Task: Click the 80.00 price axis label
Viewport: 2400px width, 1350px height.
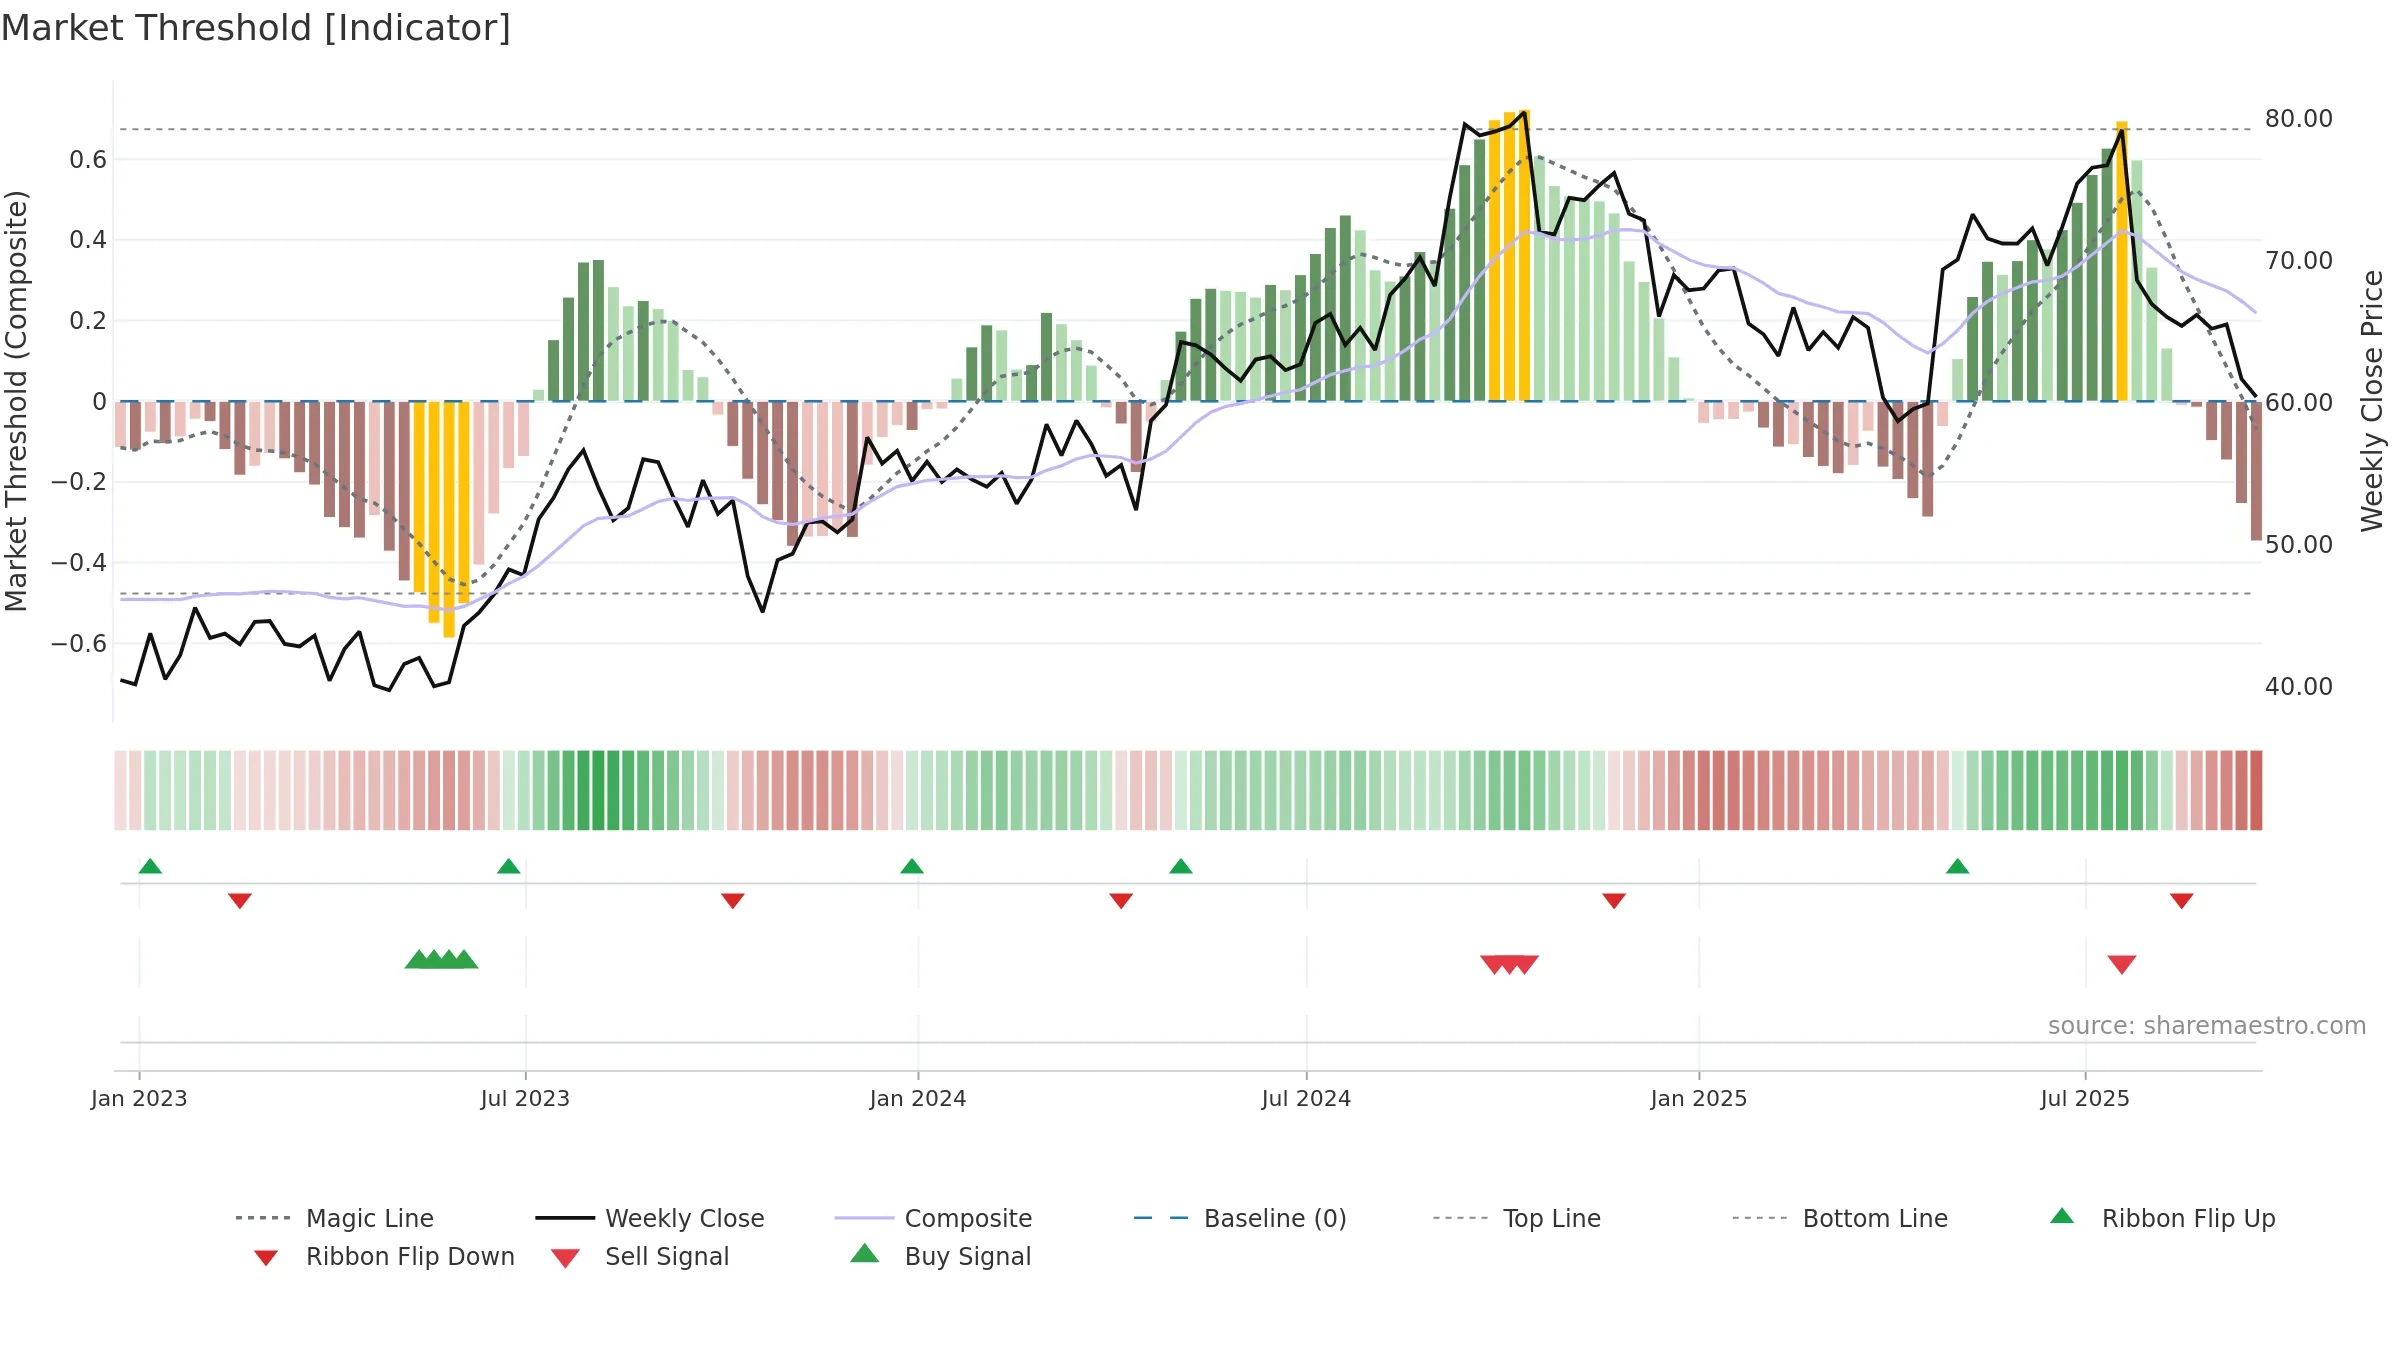Action: (x=2299, y=118)
